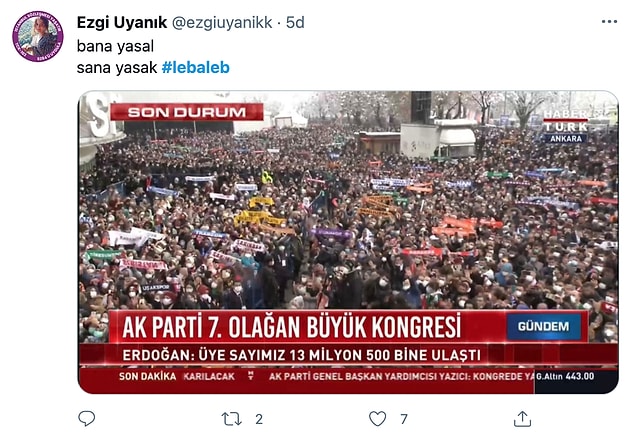The image size is (635, 438).
Task: Click the 5d timestamp
Action: pos(295,22)
